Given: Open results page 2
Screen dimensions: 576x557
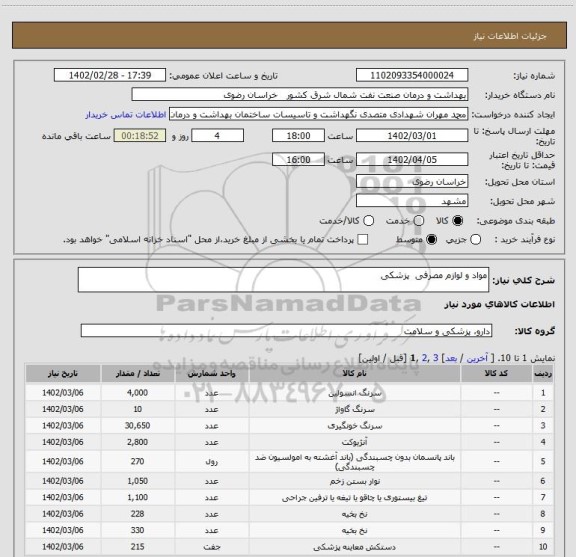Looking at the screenshot, I should [x=425, y=358].
